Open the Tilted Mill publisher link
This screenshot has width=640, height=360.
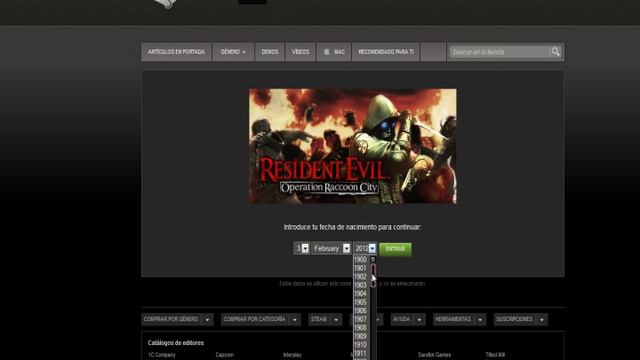pyautogui.click(x=495, y=355)
